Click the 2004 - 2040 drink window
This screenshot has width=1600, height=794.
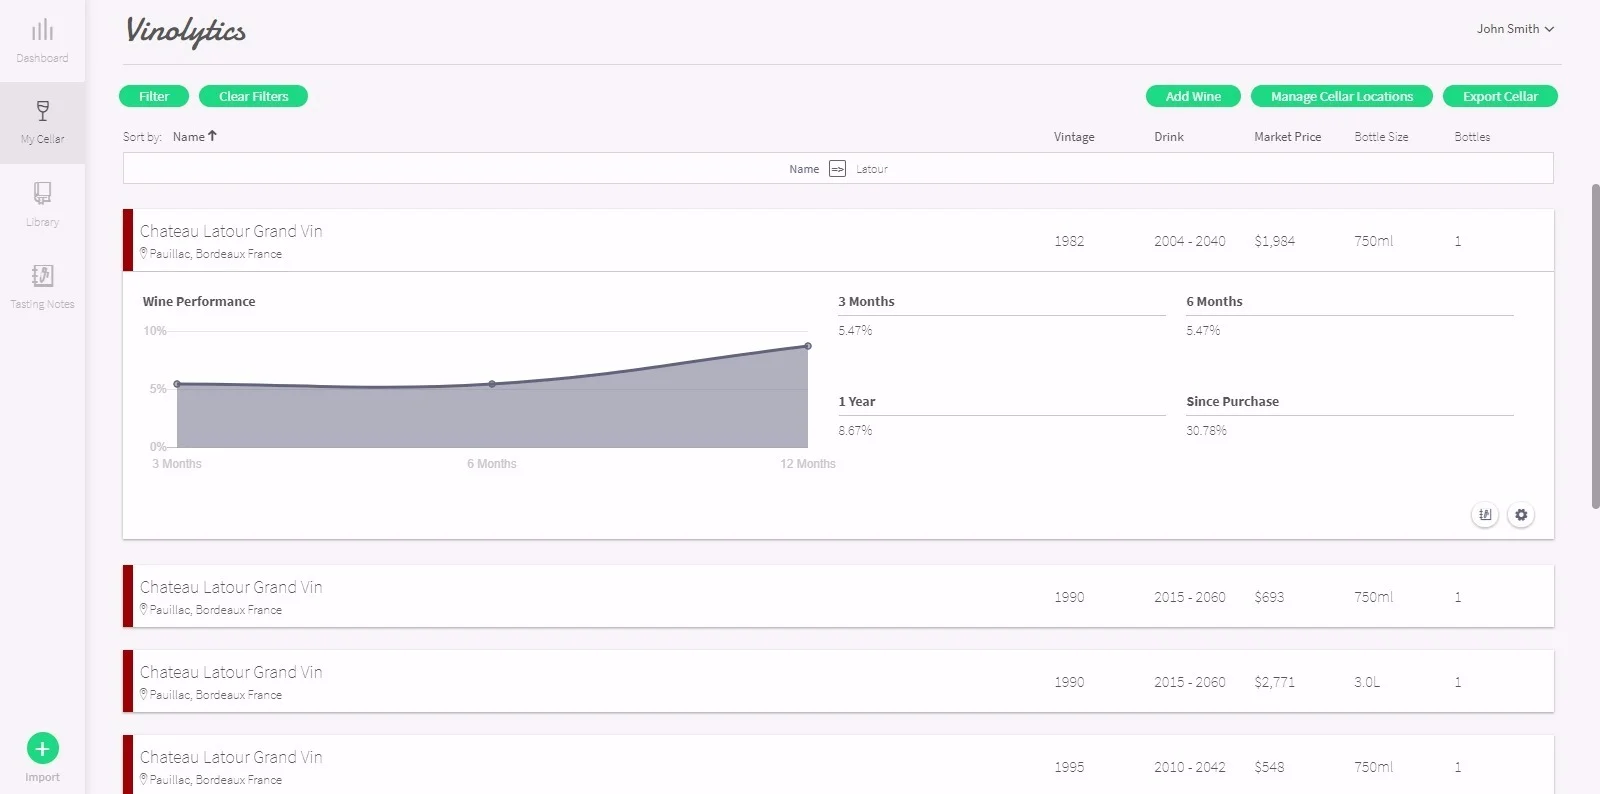pyautogui.click(x=1190, y=241)
